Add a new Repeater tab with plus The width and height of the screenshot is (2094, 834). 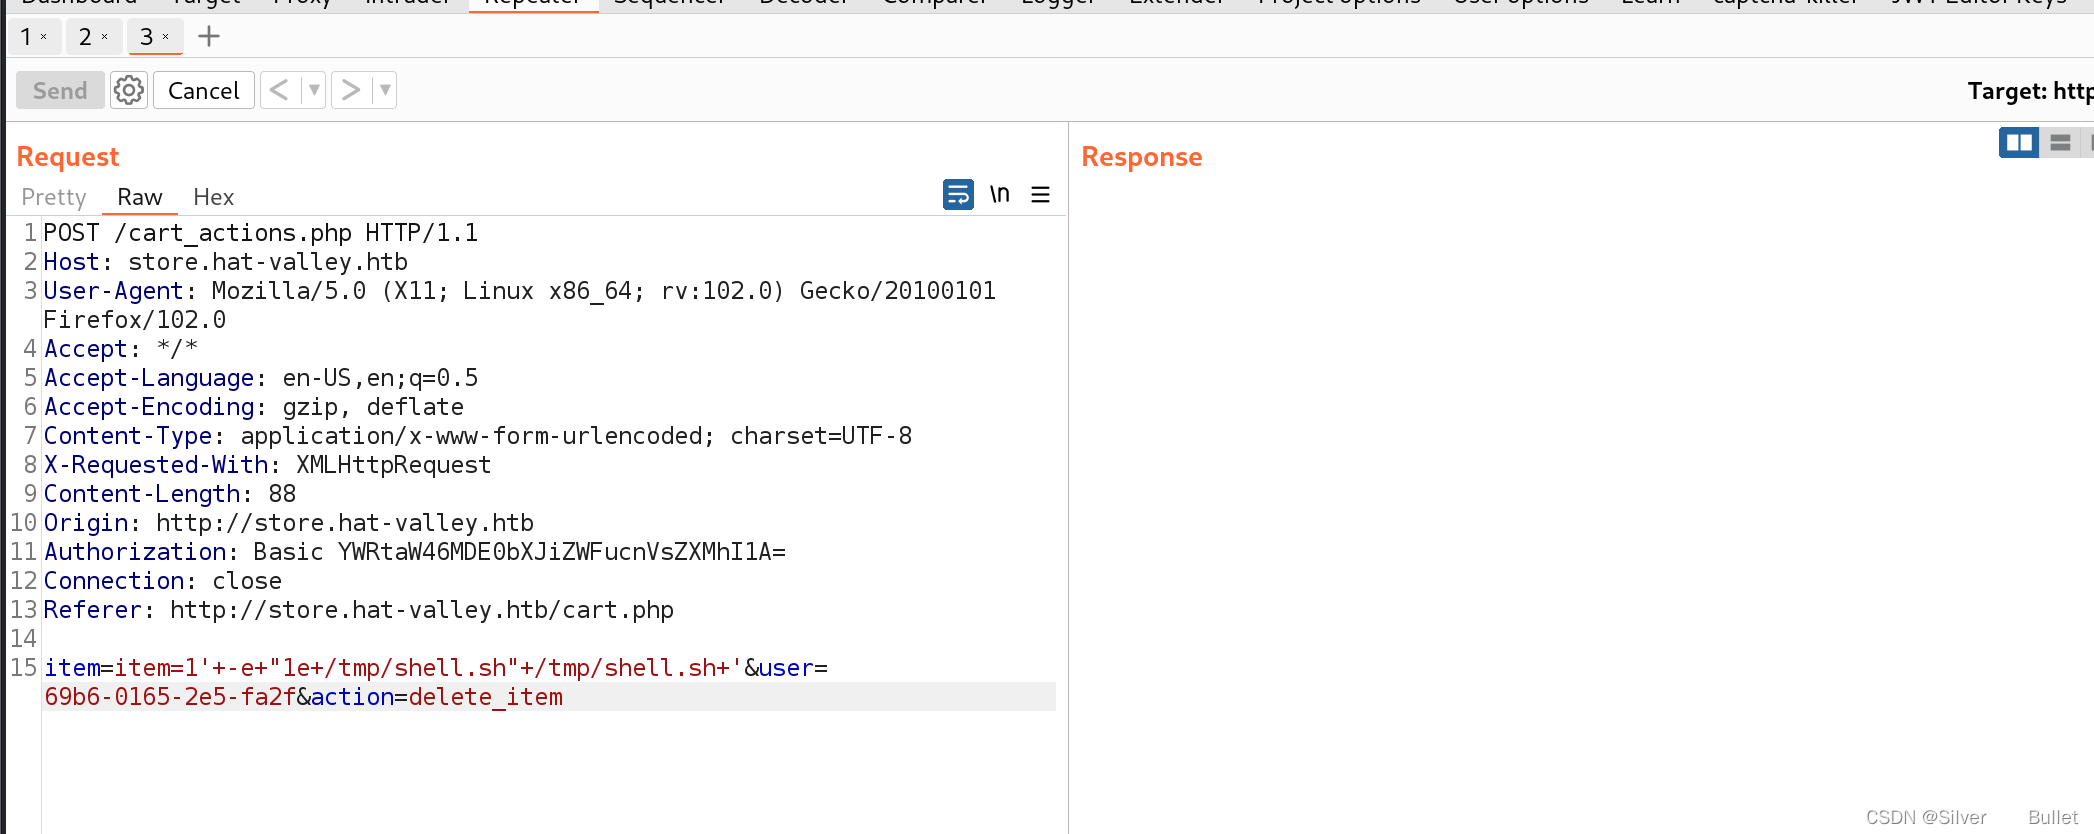point(209,37)
